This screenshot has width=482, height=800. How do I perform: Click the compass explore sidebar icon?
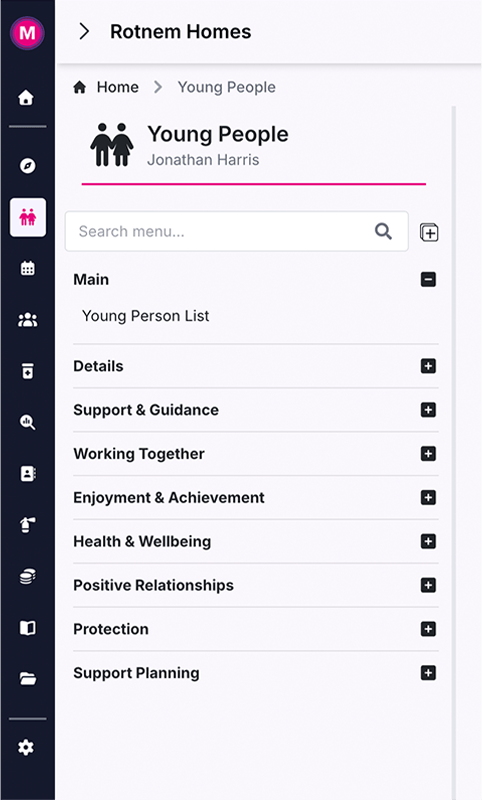click(x=27, y=165)
